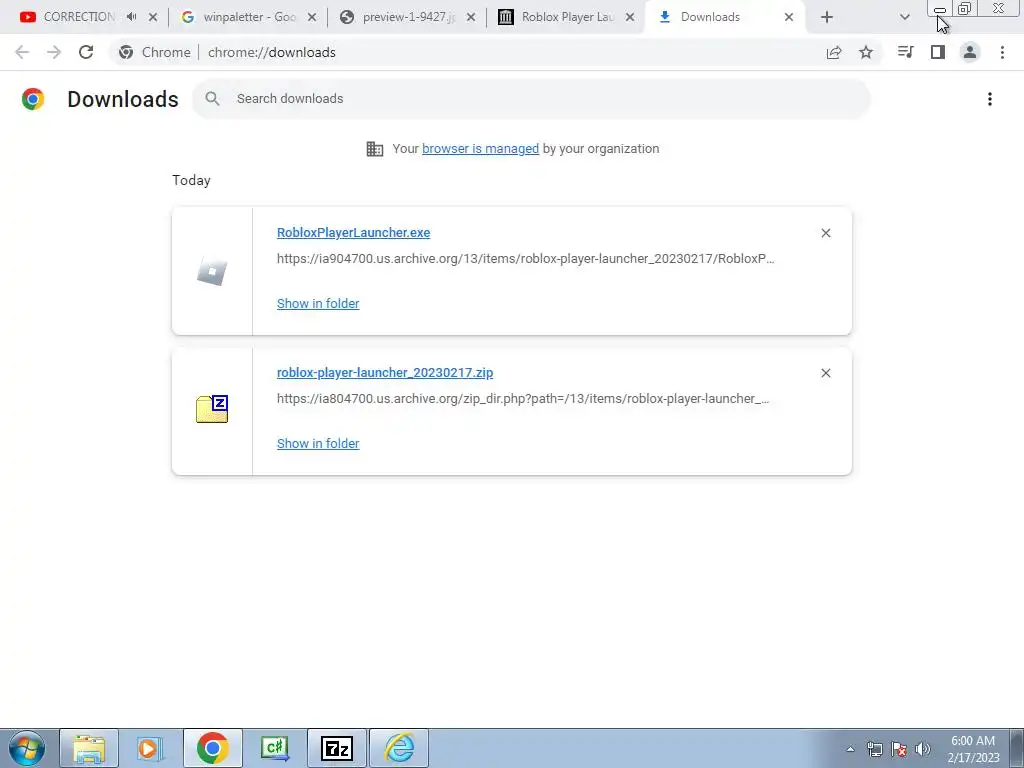The image size is (1024, 768).
Task: Restore down the Chrome window
Action: pos(965,8)
